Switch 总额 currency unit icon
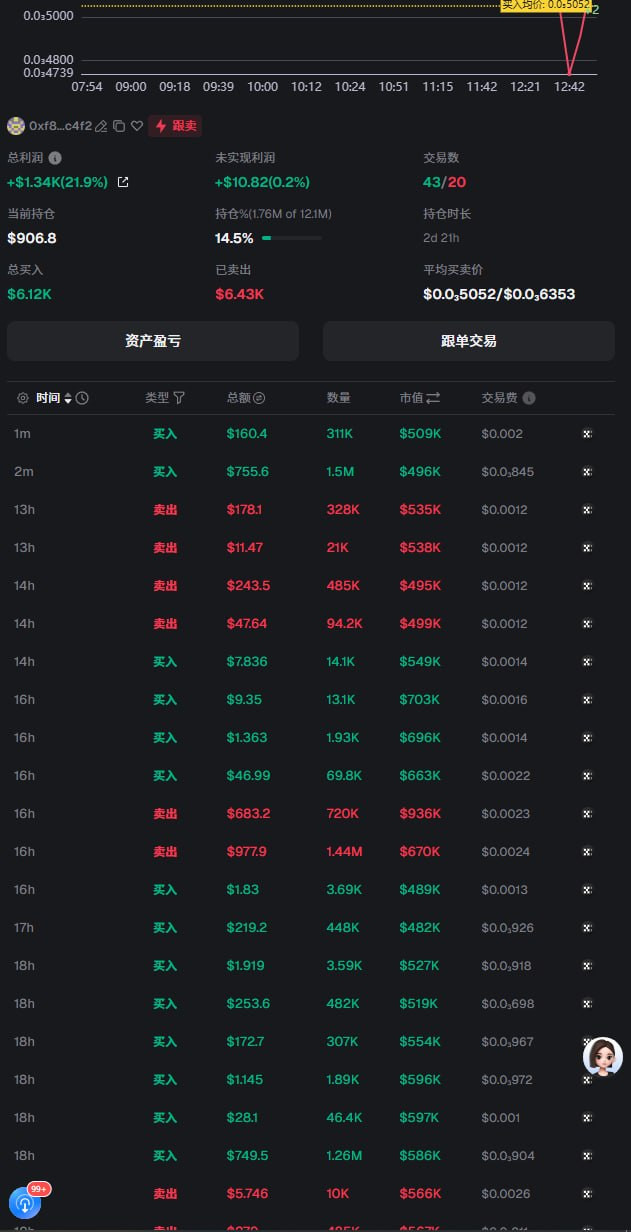The width and height of the screenshot is (631, 1232). [259, 398]
